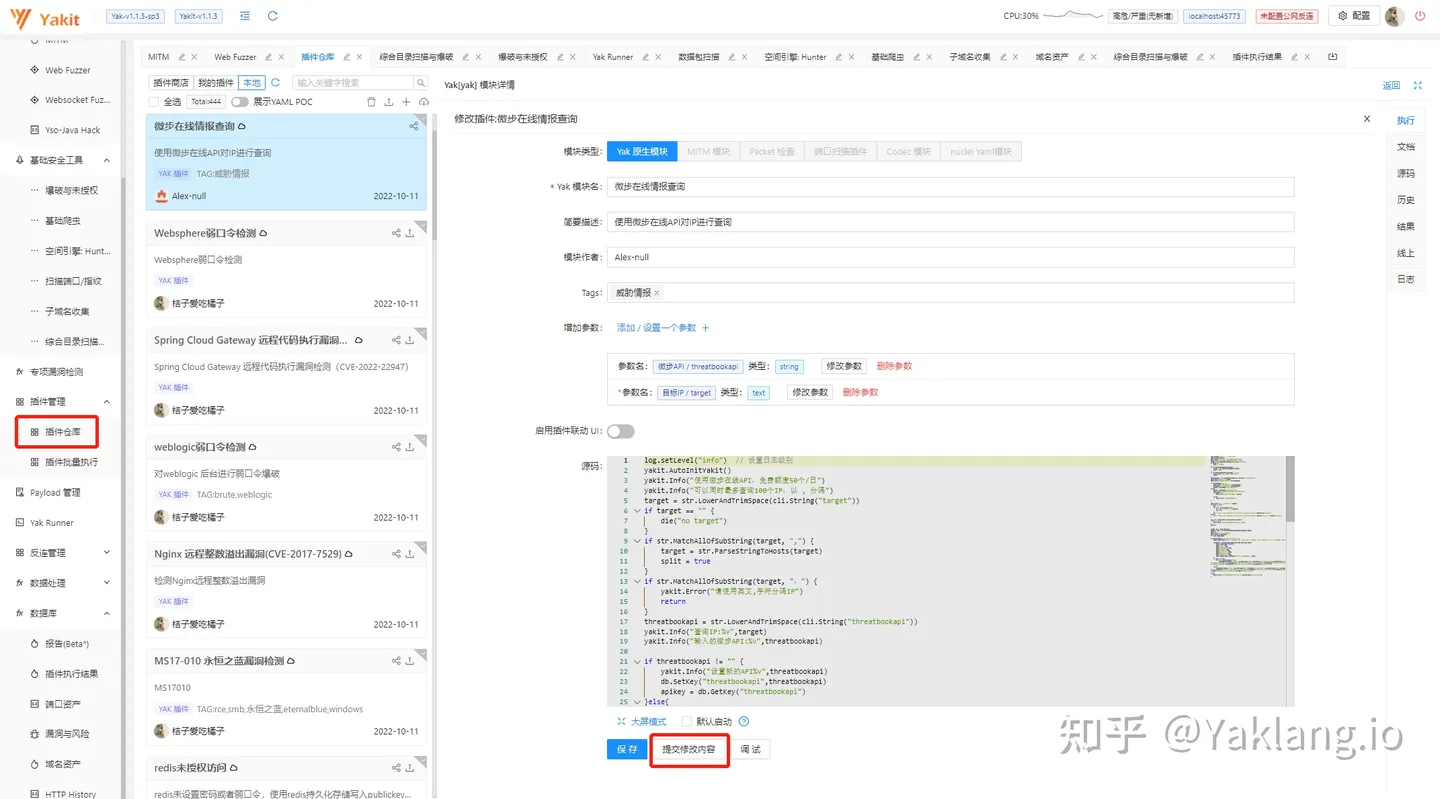Open the 日志 side tab
This screenshot has width=1440, height=799.
click(1405, 279)
